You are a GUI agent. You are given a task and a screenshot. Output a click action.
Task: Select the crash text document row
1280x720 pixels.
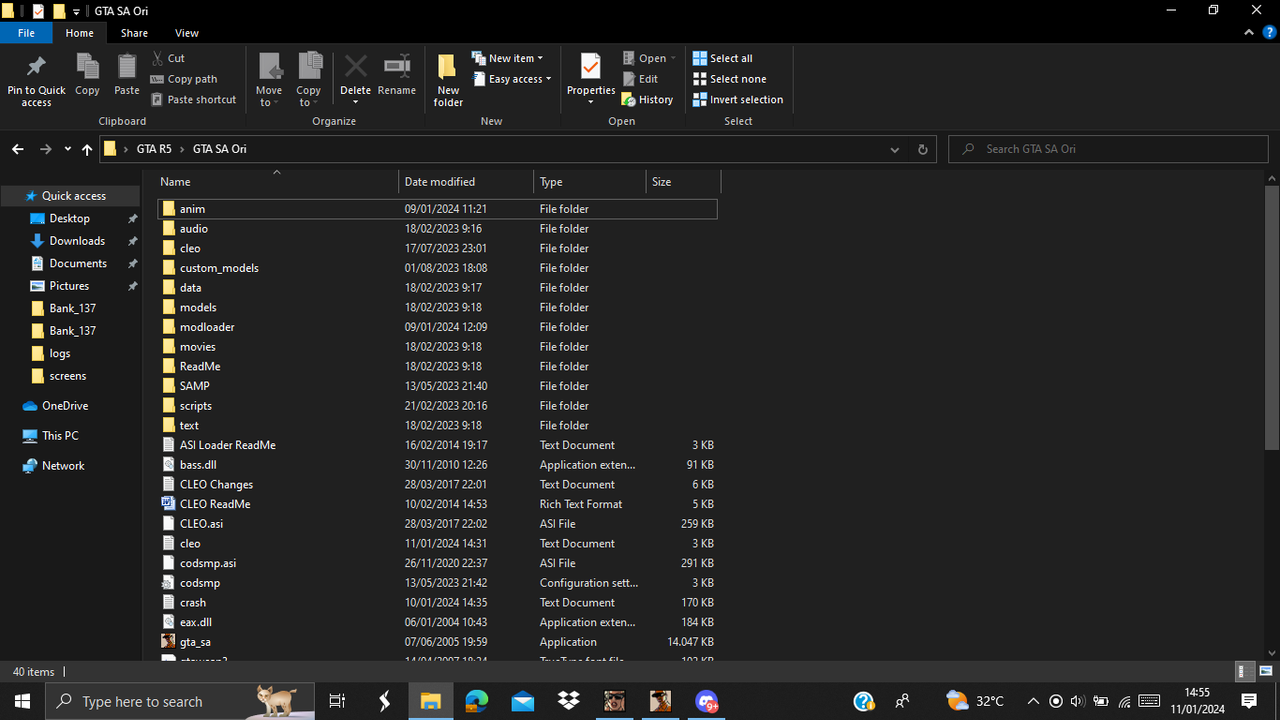(x=438, y=603)
